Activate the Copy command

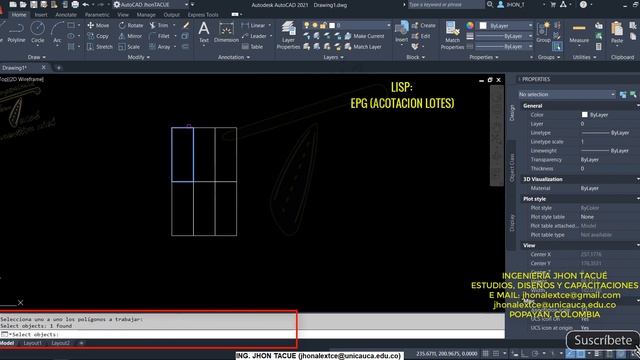point(98,36)
